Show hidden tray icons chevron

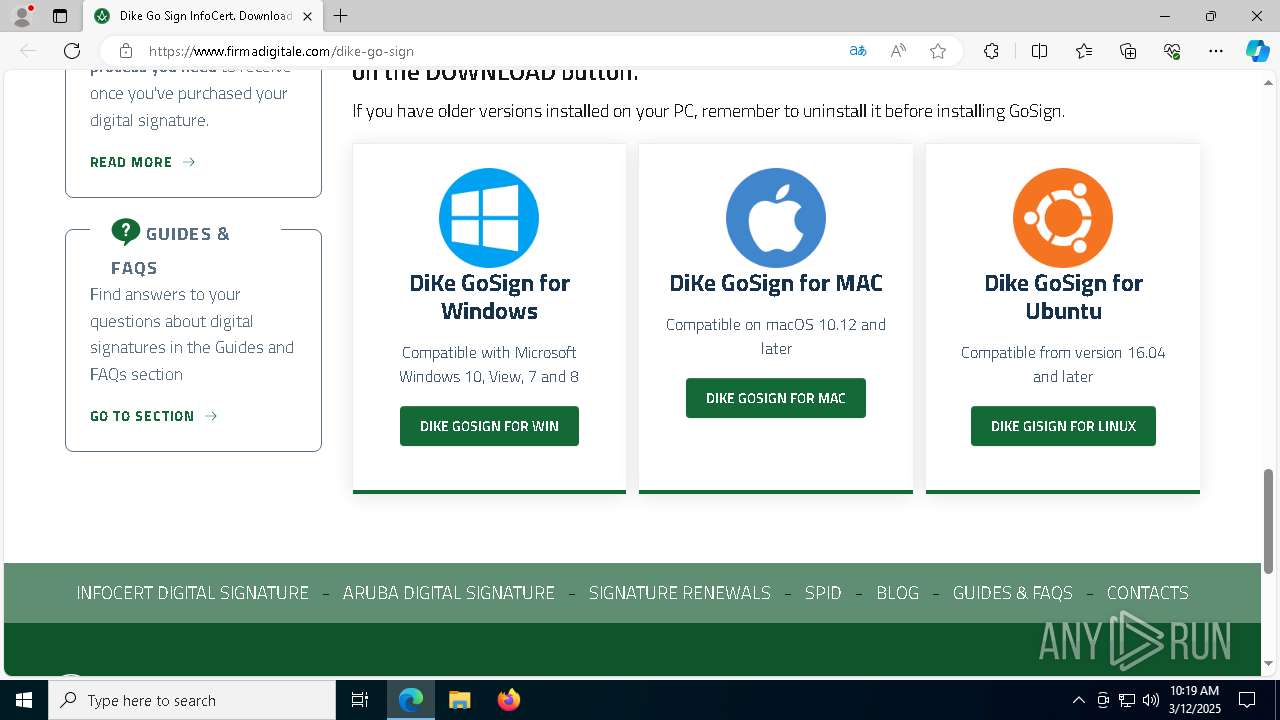[x=1078, y=700]
